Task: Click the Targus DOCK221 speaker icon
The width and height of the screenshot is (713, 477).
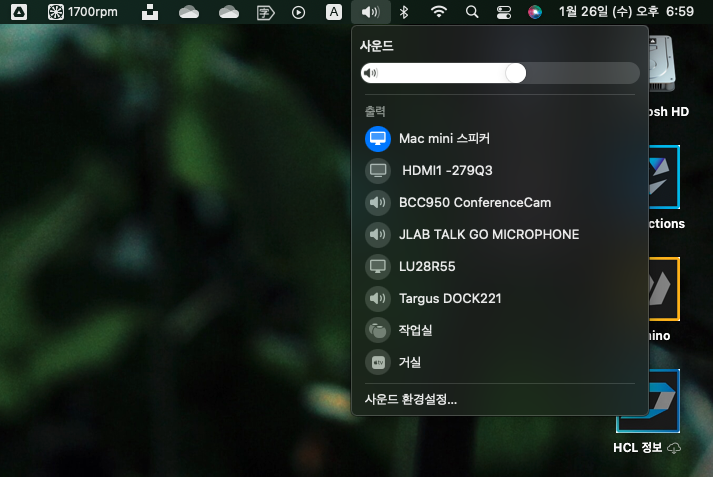Action: click(x=378, y=298)
